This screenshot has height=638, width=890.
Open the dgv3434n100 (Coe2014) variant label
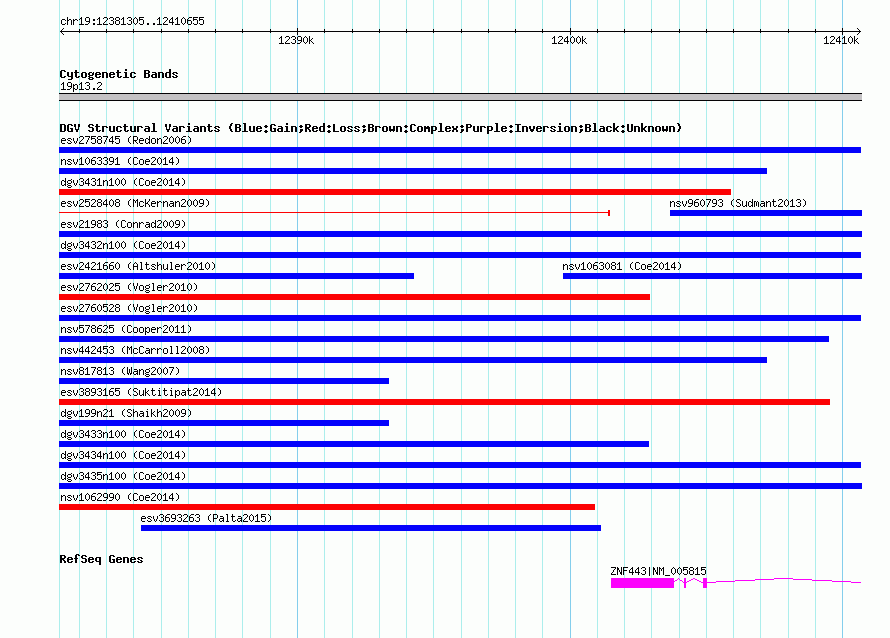click(x=123, y=455)
